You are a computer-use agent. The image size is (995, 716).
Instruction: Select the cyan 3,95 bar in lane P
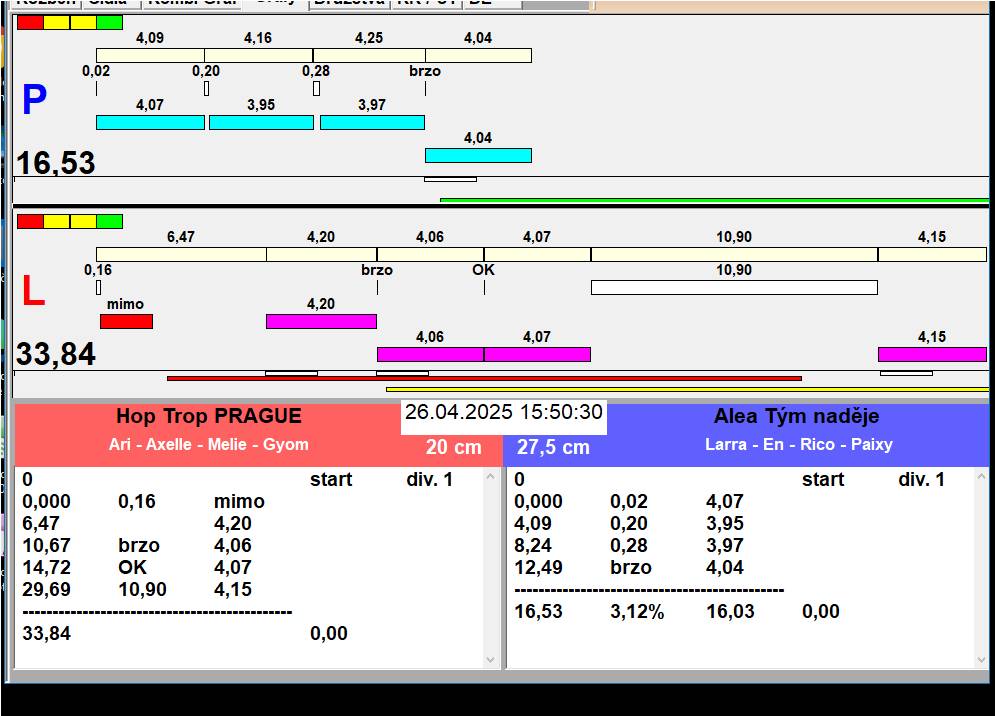(x=261, y=122)
